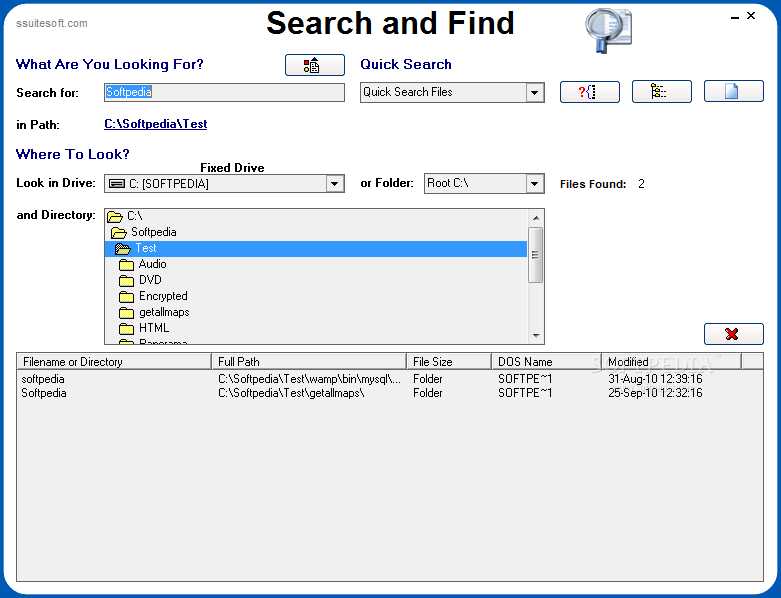Click the C:\Softpedia\Test\getallmaps\ path cell
781x598 pixels.
point(291,393)
